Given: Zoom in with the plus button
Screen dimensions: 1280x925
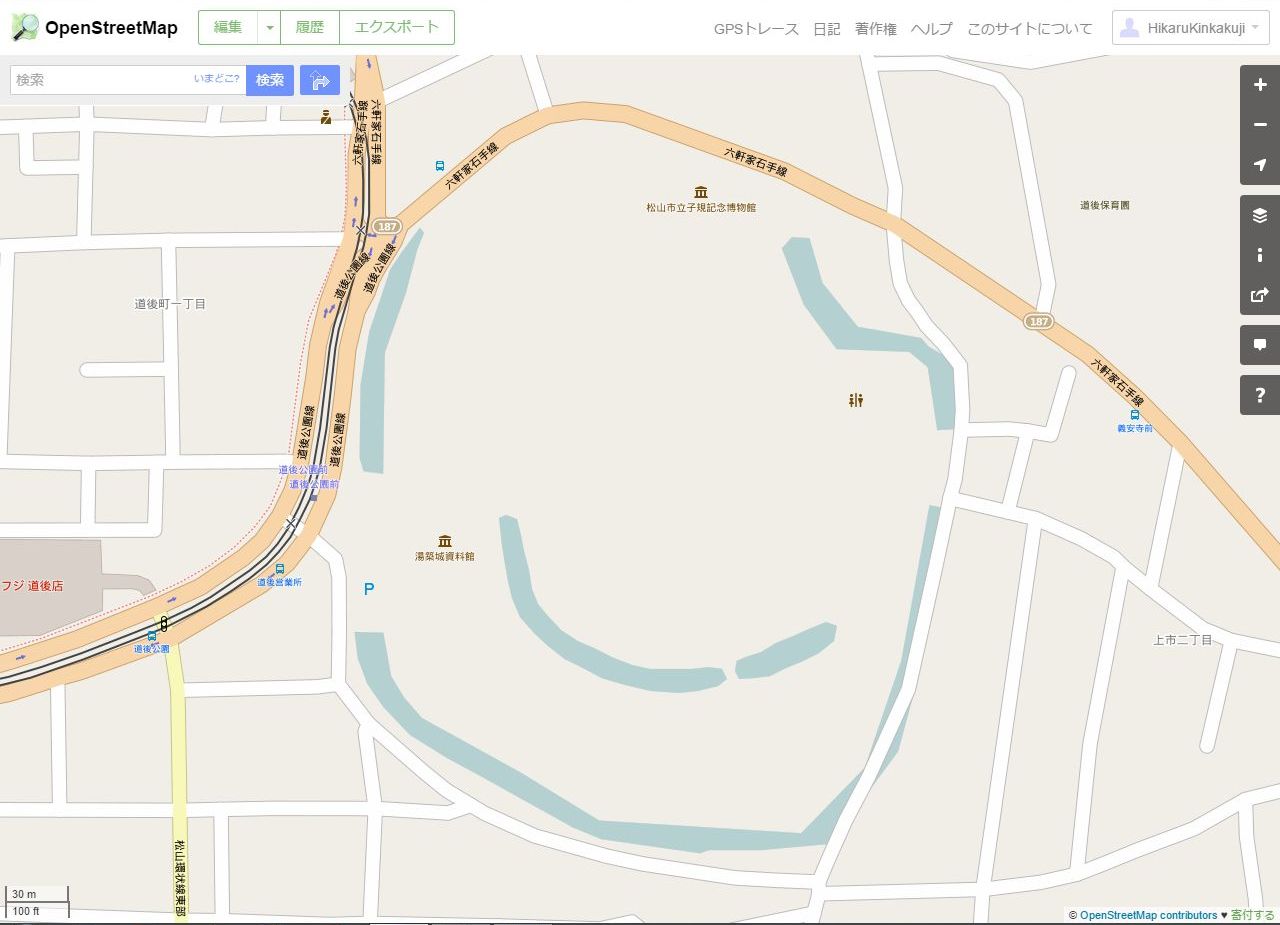Looking at the screenshot, I should [1260, 85].
